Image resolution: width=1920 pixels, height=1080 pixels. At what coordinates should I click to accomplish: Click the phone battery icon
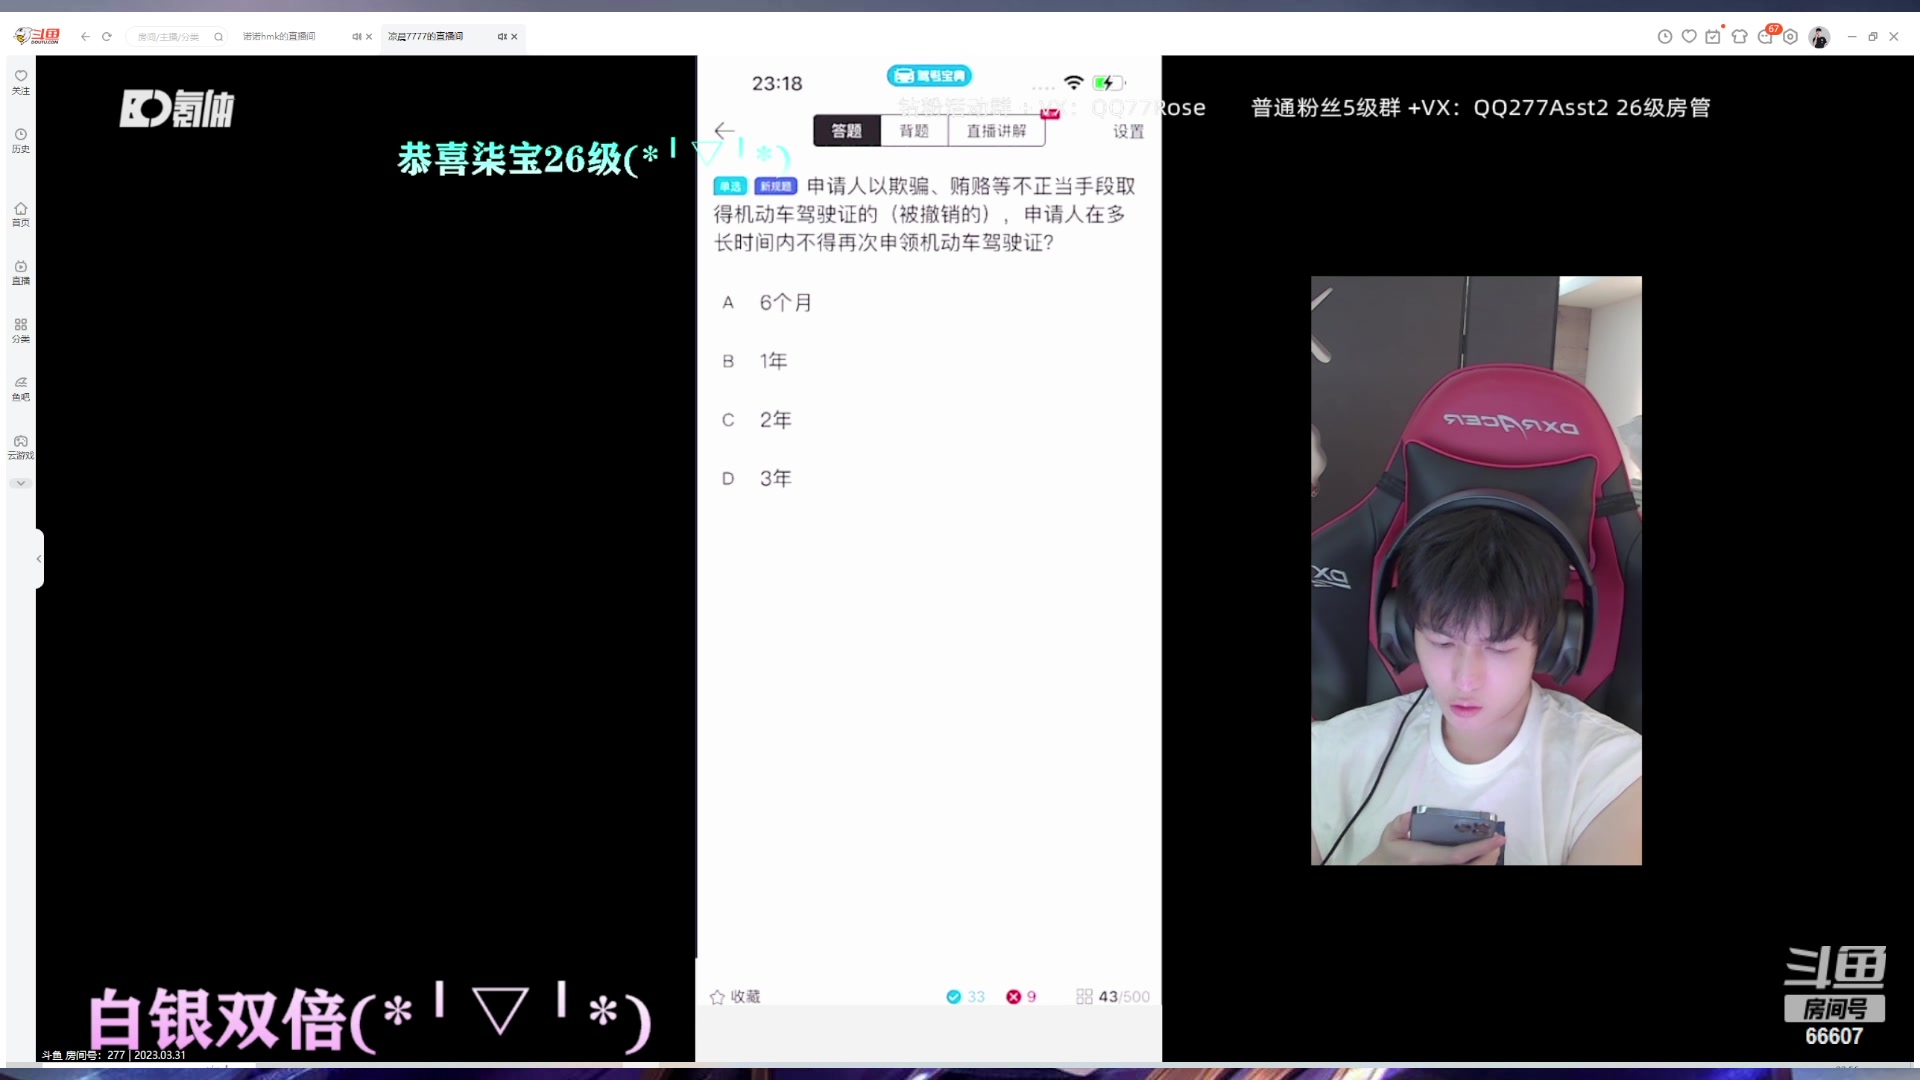(x=1108, y=83)
